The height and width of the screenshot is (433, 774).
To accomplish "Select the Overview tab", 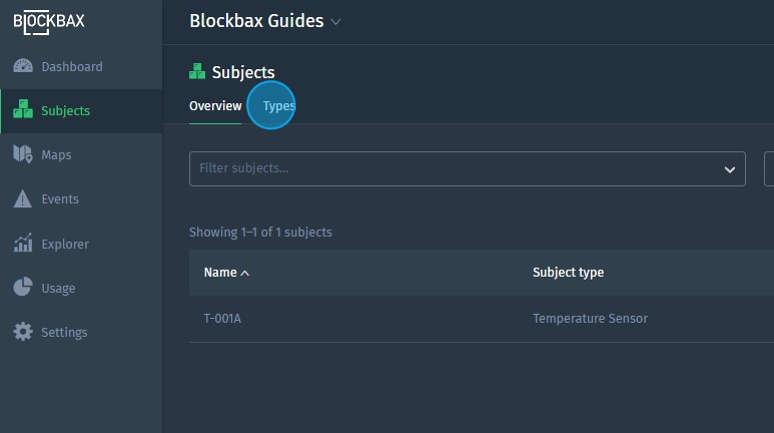I will [x=215, y=106].
